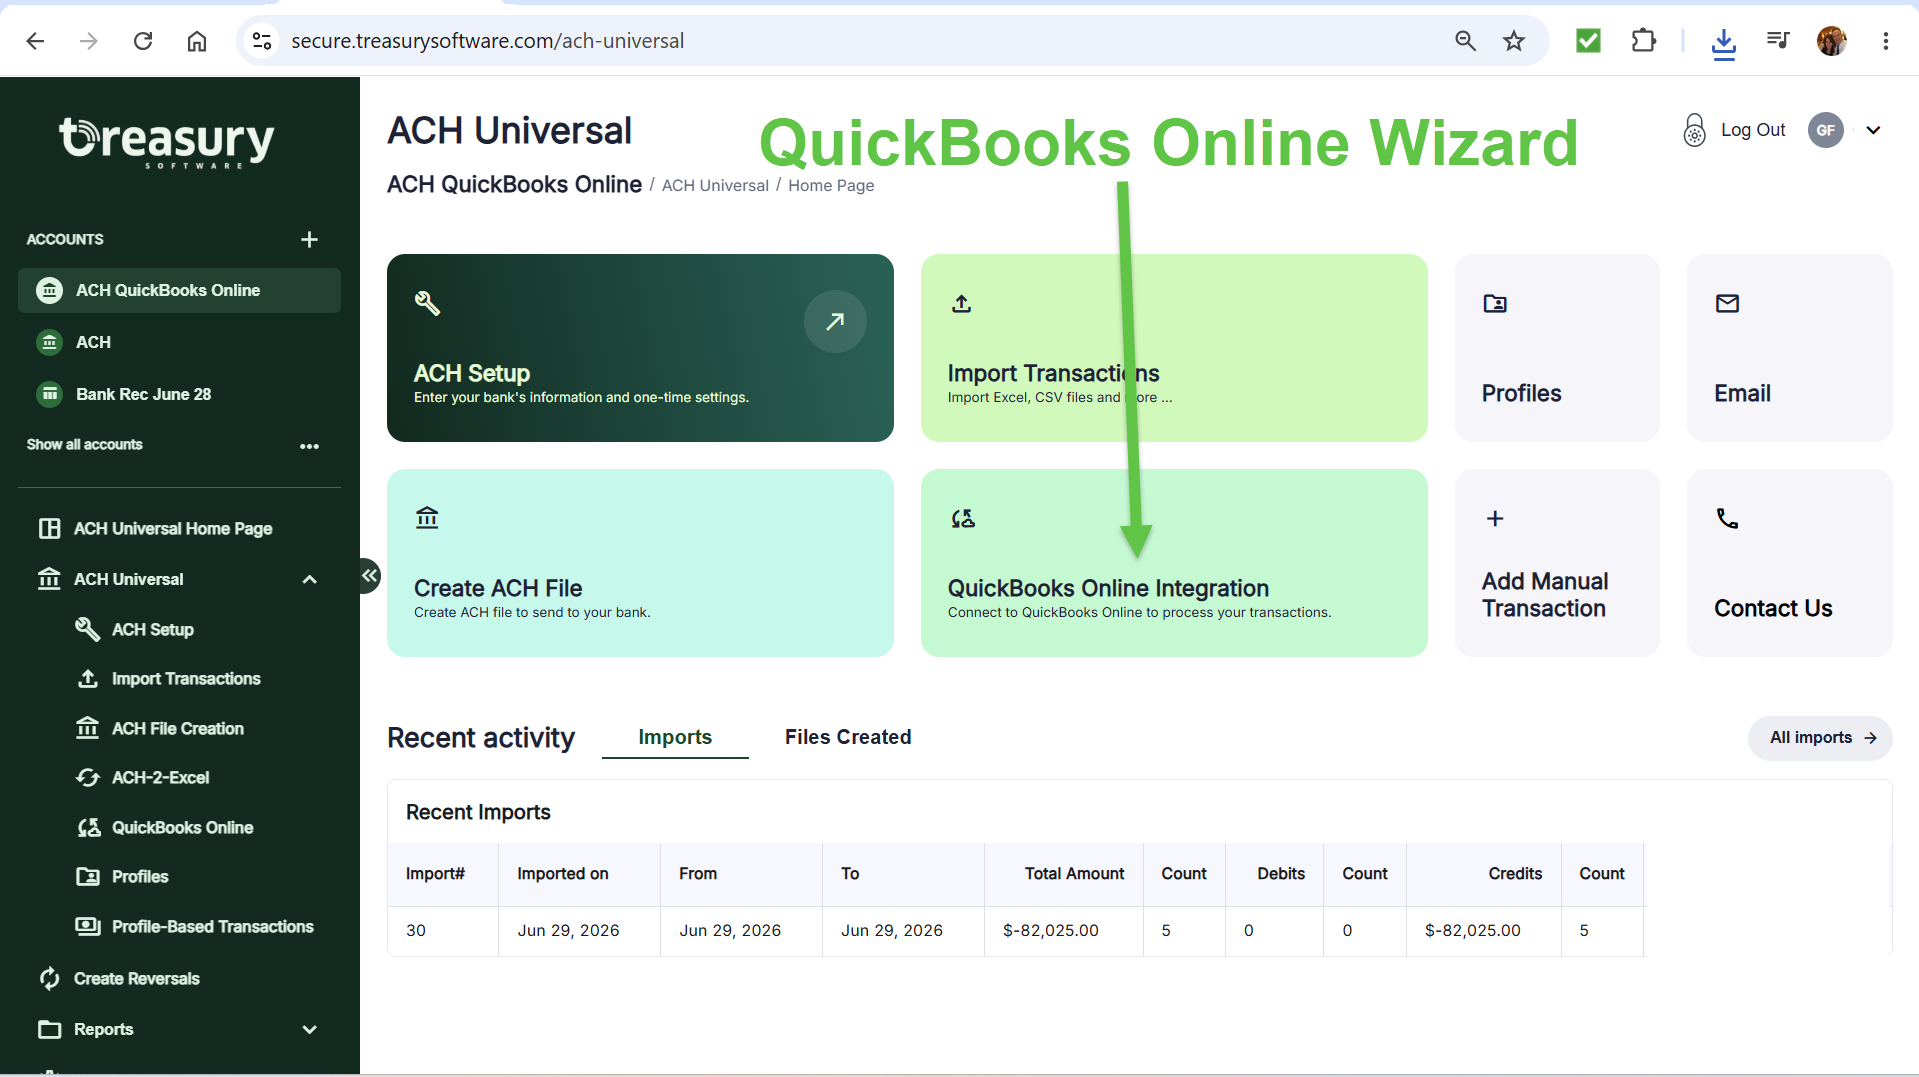This screenshot has height=1077, width=1919.
Task: Open the browser Downloads icon
Action: [1723, 42]
